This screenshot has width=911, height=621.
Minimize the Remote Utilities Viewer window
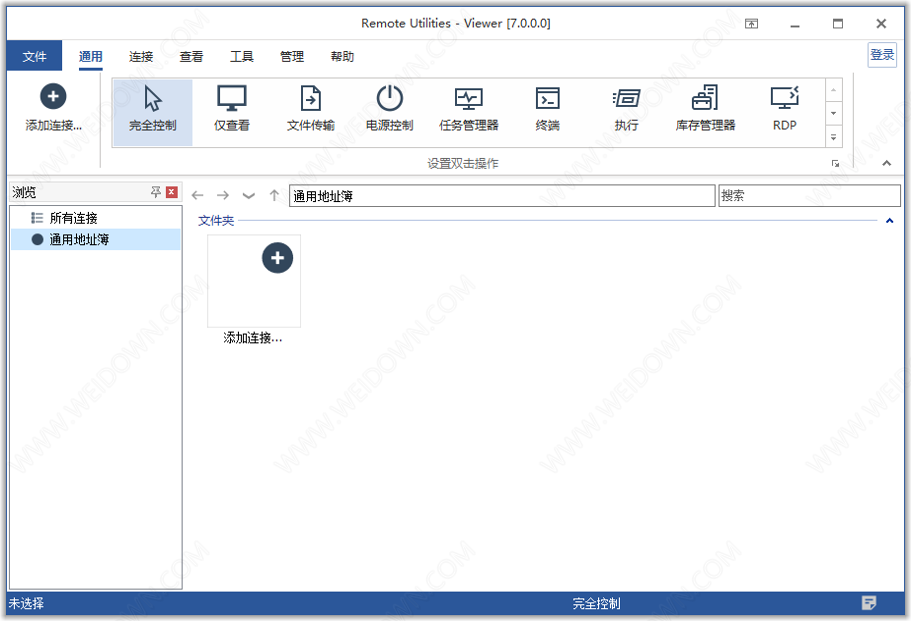point(795,24)
